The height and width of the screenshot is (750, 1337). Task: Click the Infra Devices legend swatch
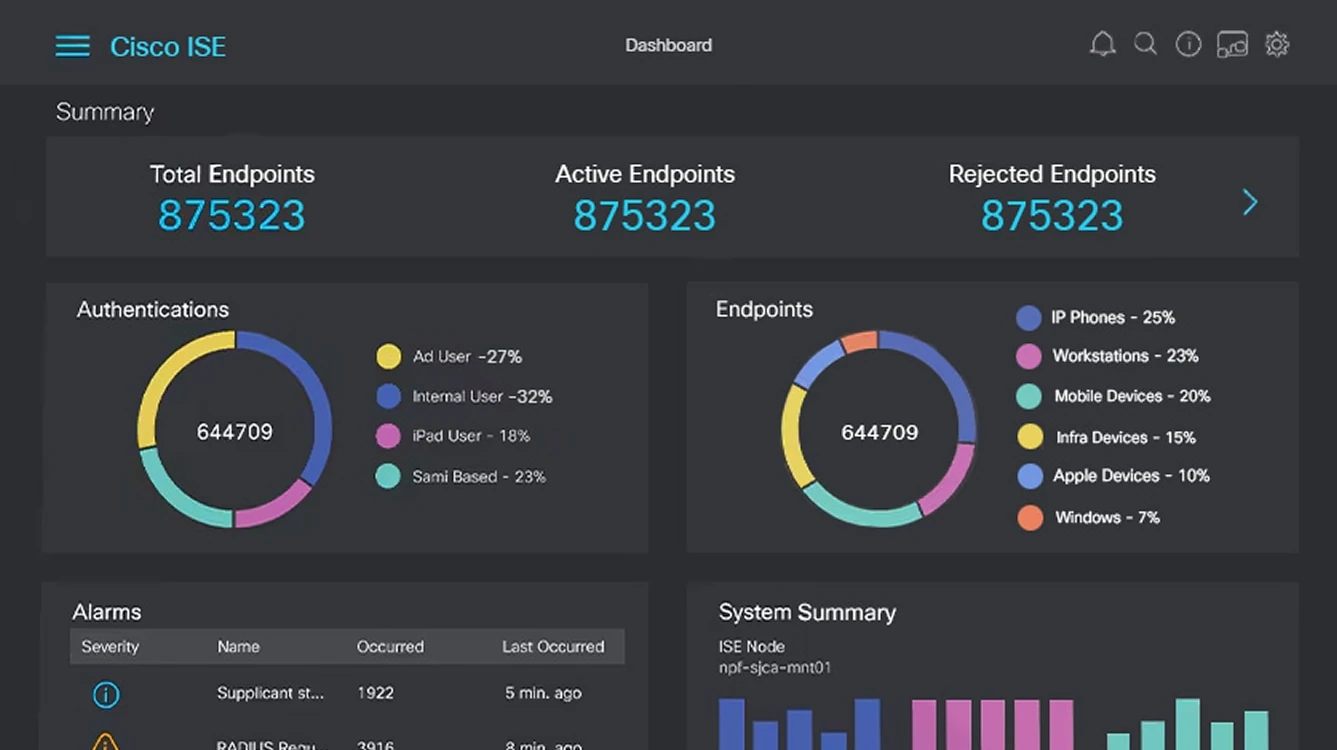[1030, 437]
